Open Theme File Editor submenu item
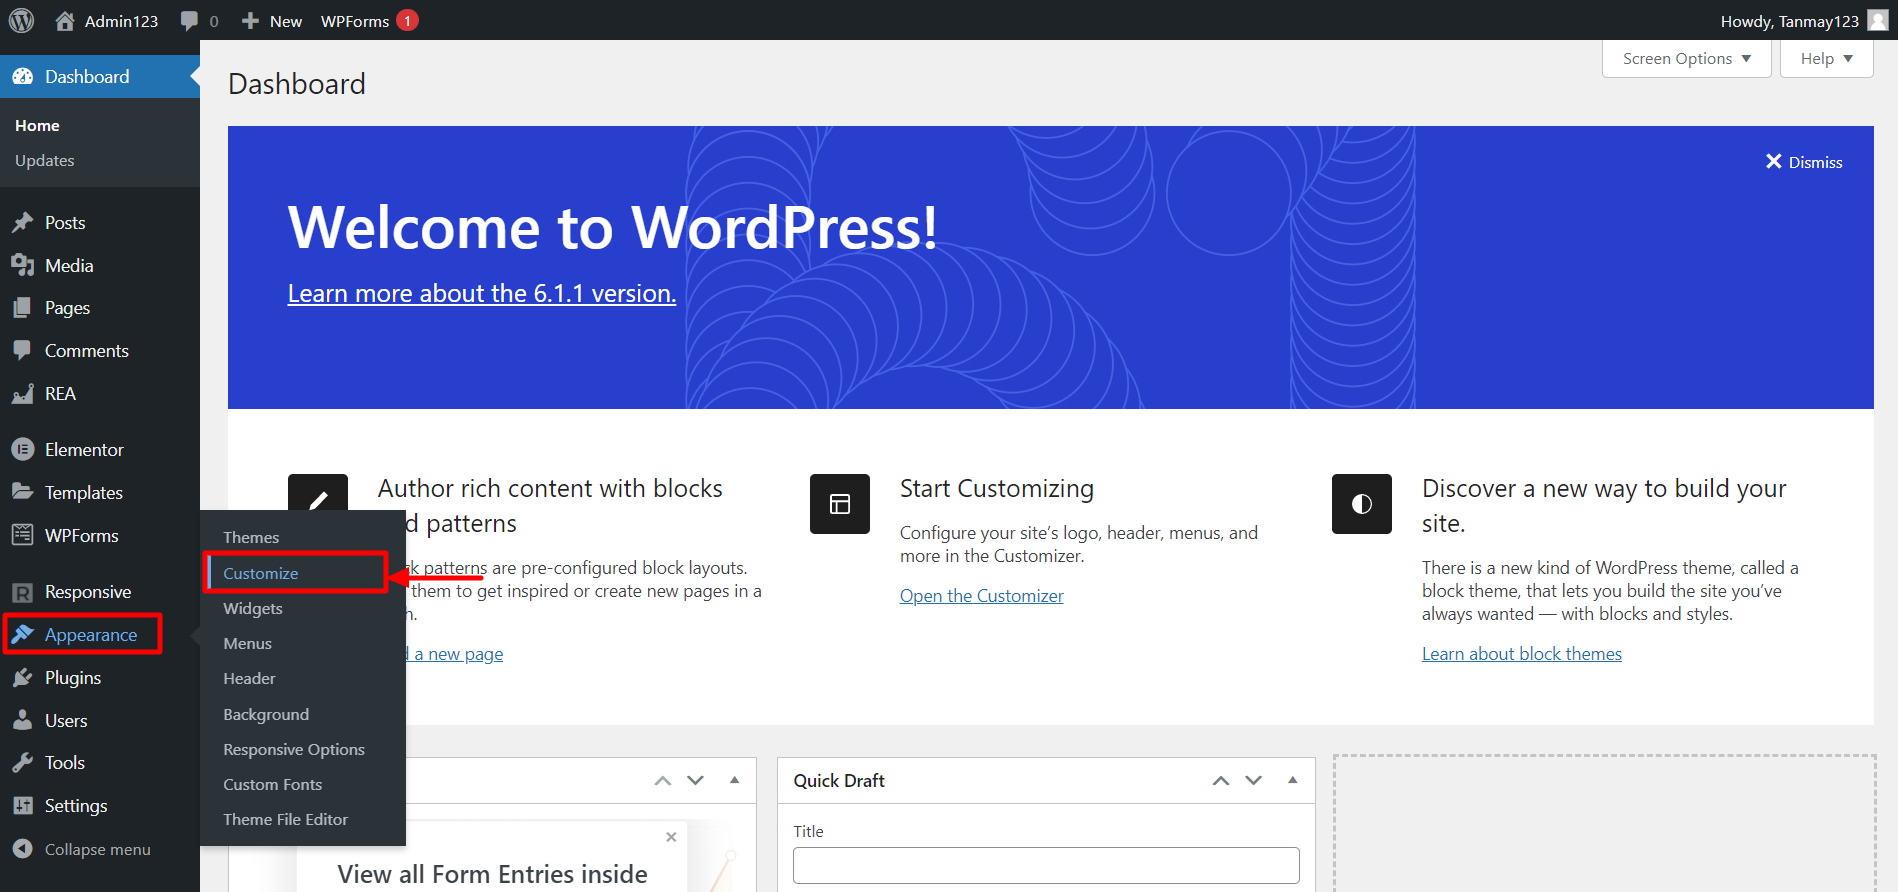1898x892 pixels. coord(286,819)
